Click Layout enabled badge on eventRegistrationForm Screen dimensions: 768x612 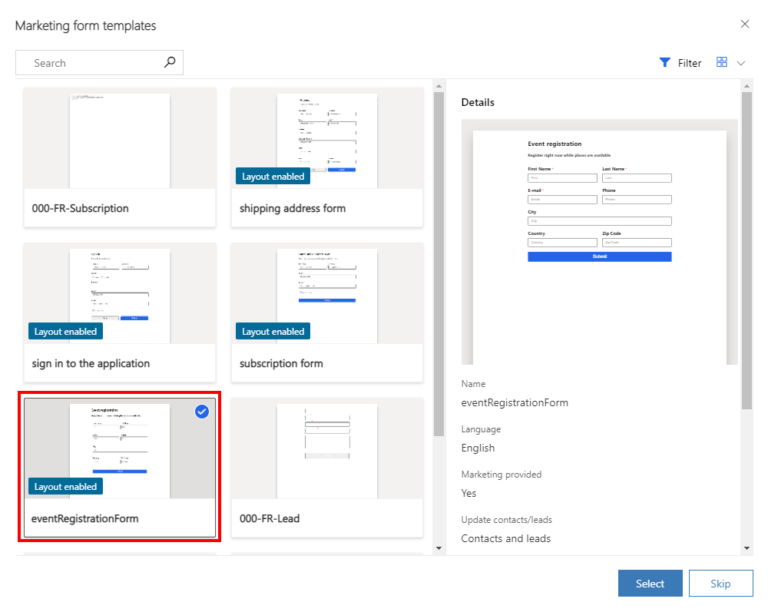click(x=66, y=487)
